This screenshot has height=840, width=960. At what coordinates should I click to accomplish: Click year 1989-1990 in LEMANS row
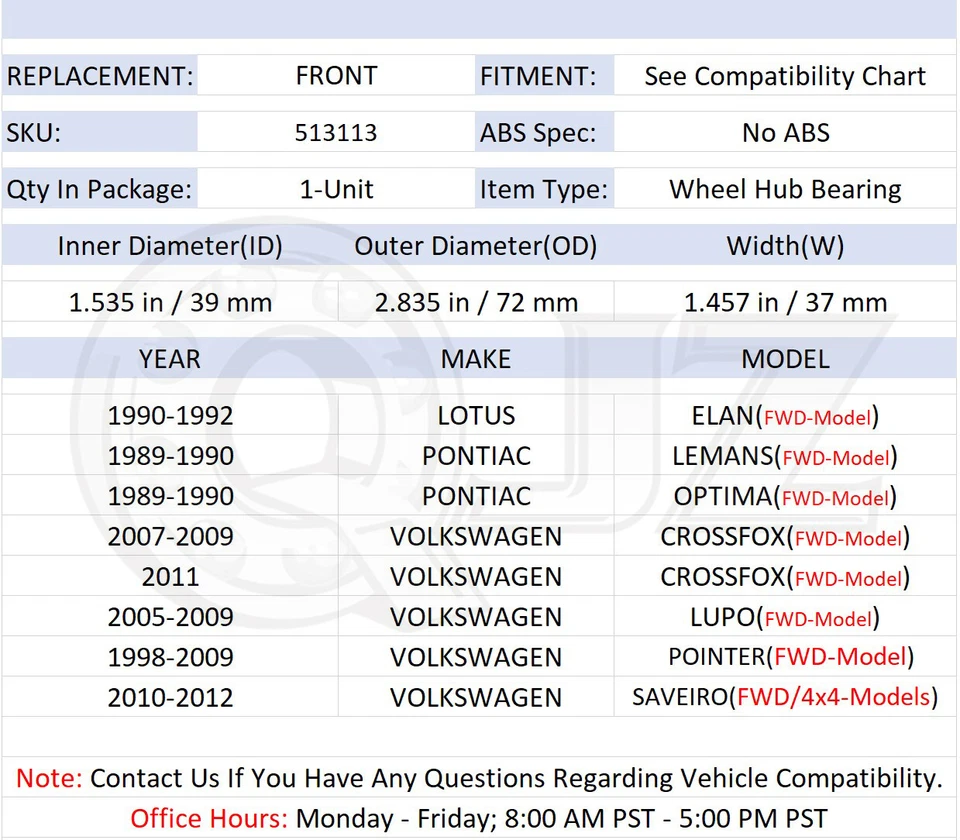pyautogui.click(x=171, y=456)
